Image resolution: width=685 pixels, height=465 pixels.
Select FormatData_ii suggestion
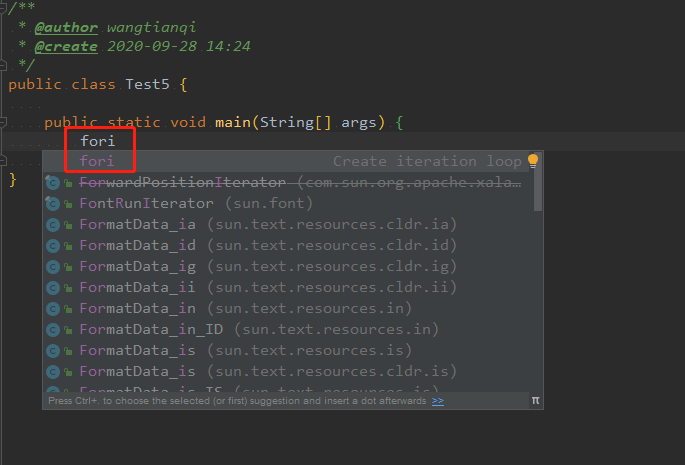[x=285, y=287]
